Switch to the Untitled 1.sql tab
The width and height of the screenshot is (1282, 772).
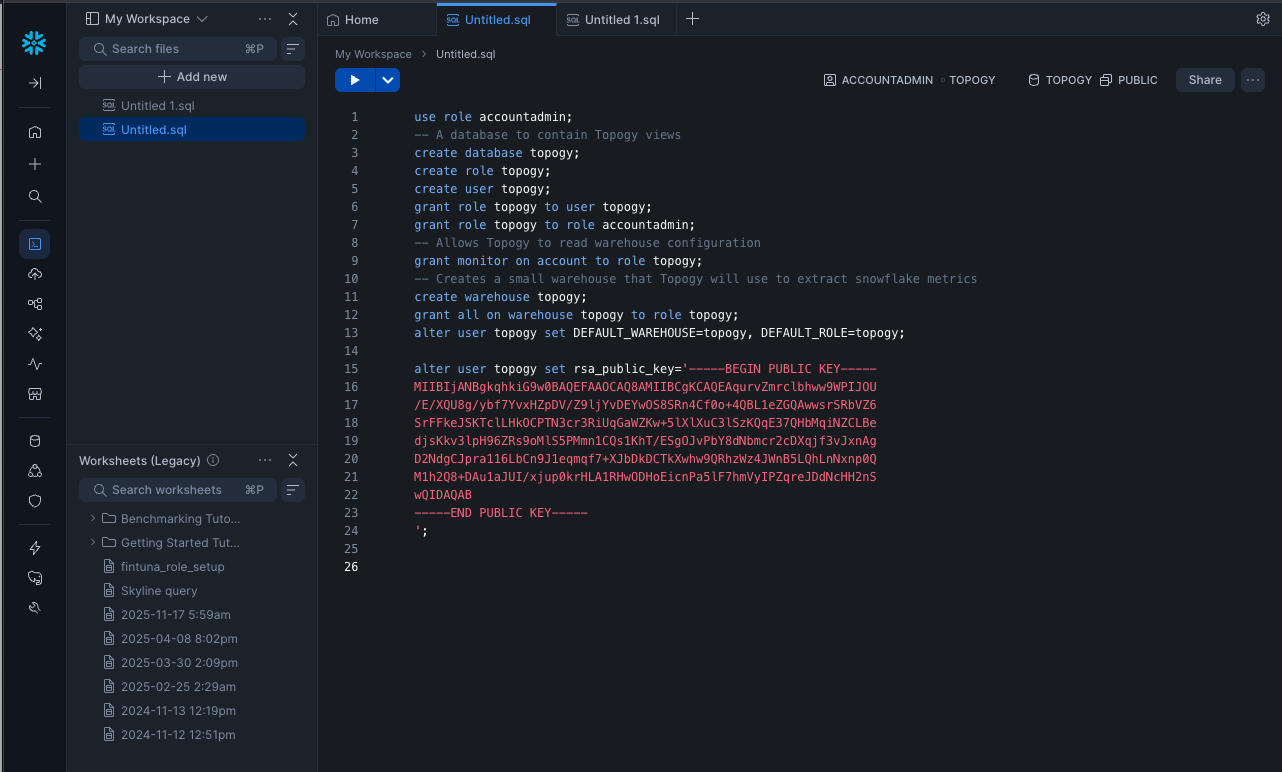pyautogui.click(x=611, y=19)
